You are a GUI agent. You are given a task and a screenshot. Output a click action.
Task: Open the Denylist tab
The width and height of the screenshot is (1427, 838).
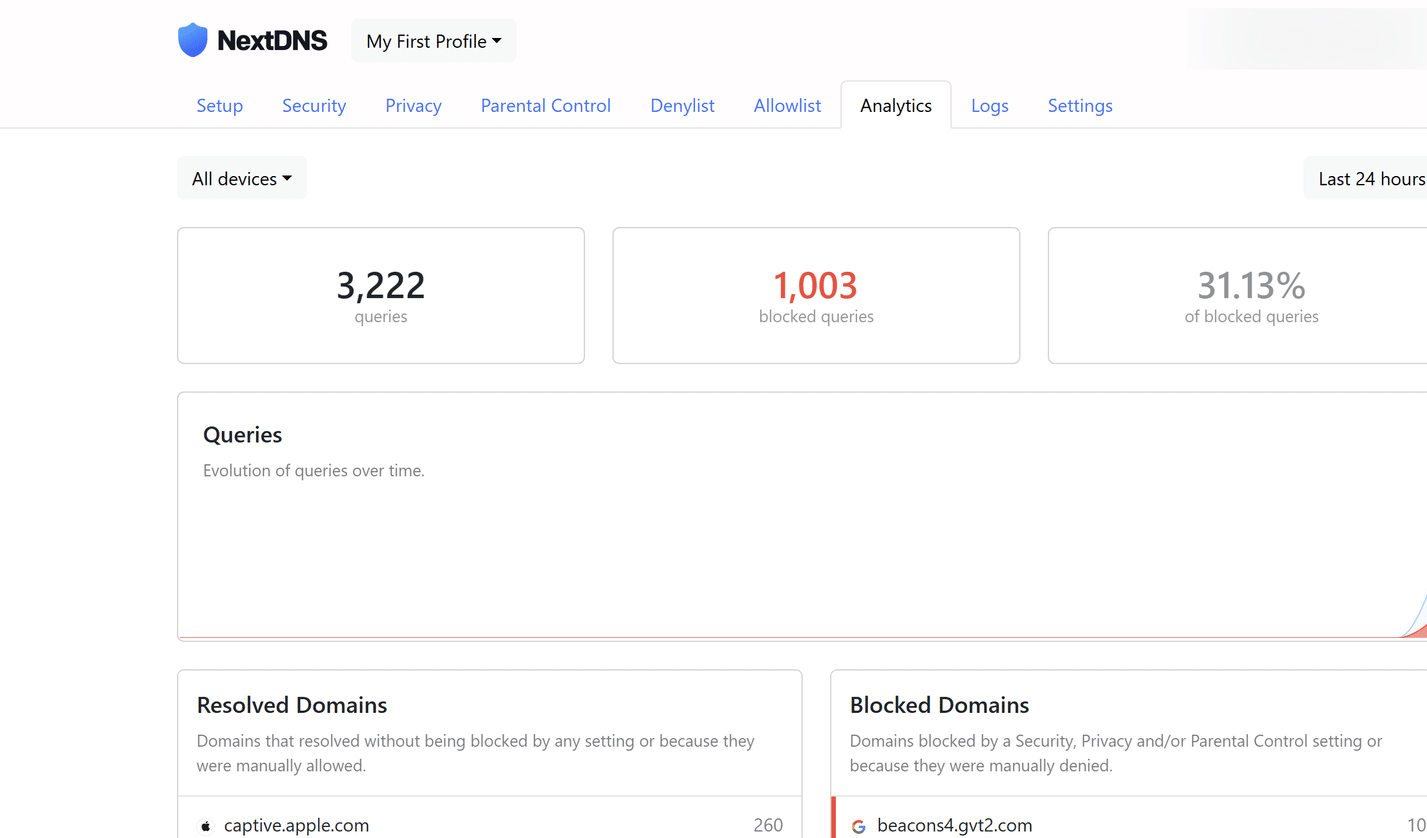click(683, 106)
